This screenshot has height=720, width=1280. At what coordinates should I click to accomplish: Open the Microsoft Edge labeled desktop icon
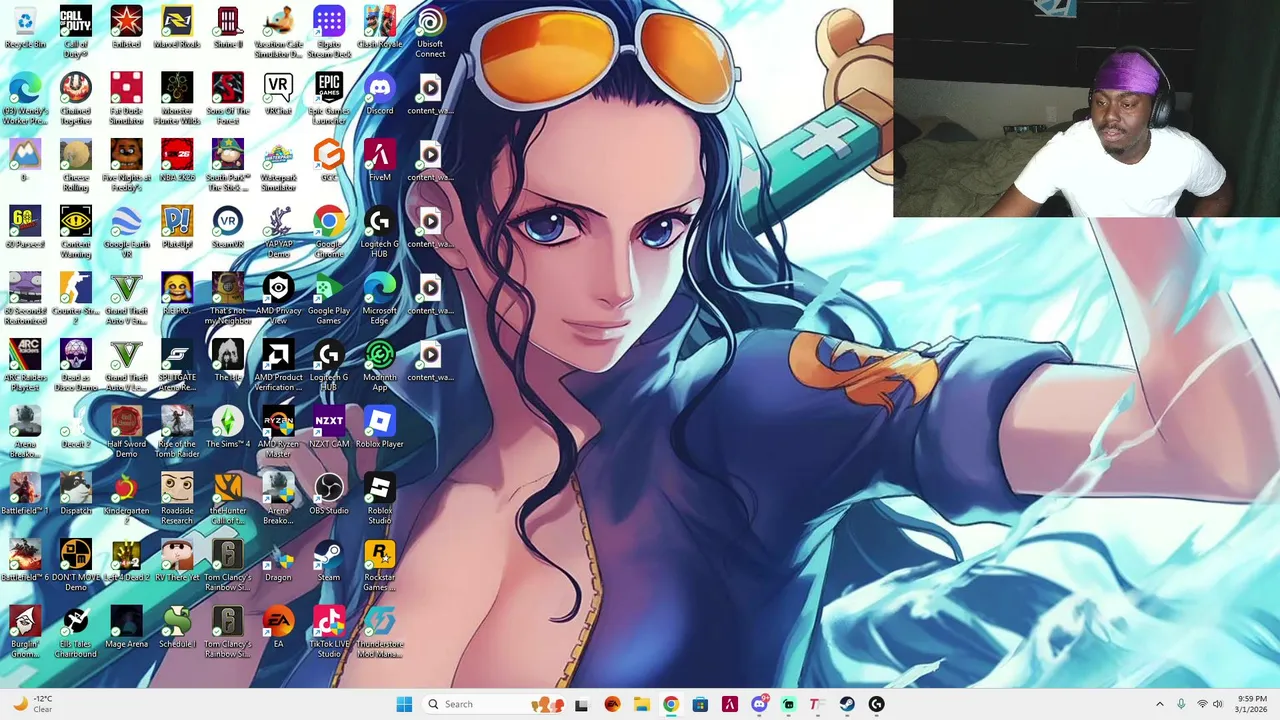click(x=379, y=299)
